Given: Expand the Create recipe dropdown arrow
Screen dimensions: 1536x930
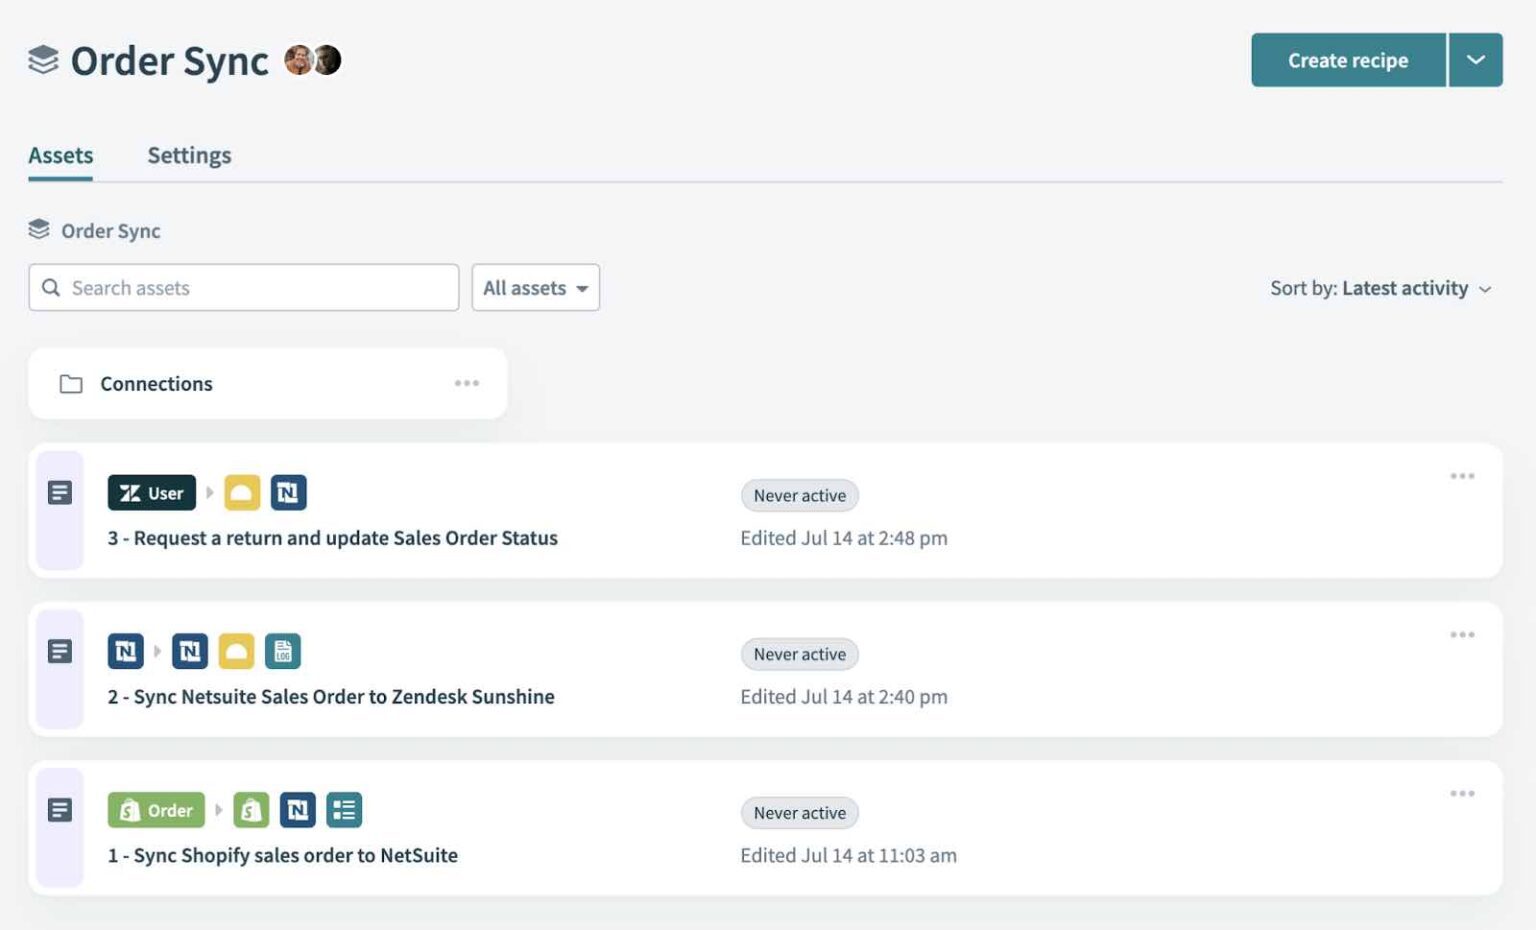Looking at the screenshot, I should [x=1476, y=60].
